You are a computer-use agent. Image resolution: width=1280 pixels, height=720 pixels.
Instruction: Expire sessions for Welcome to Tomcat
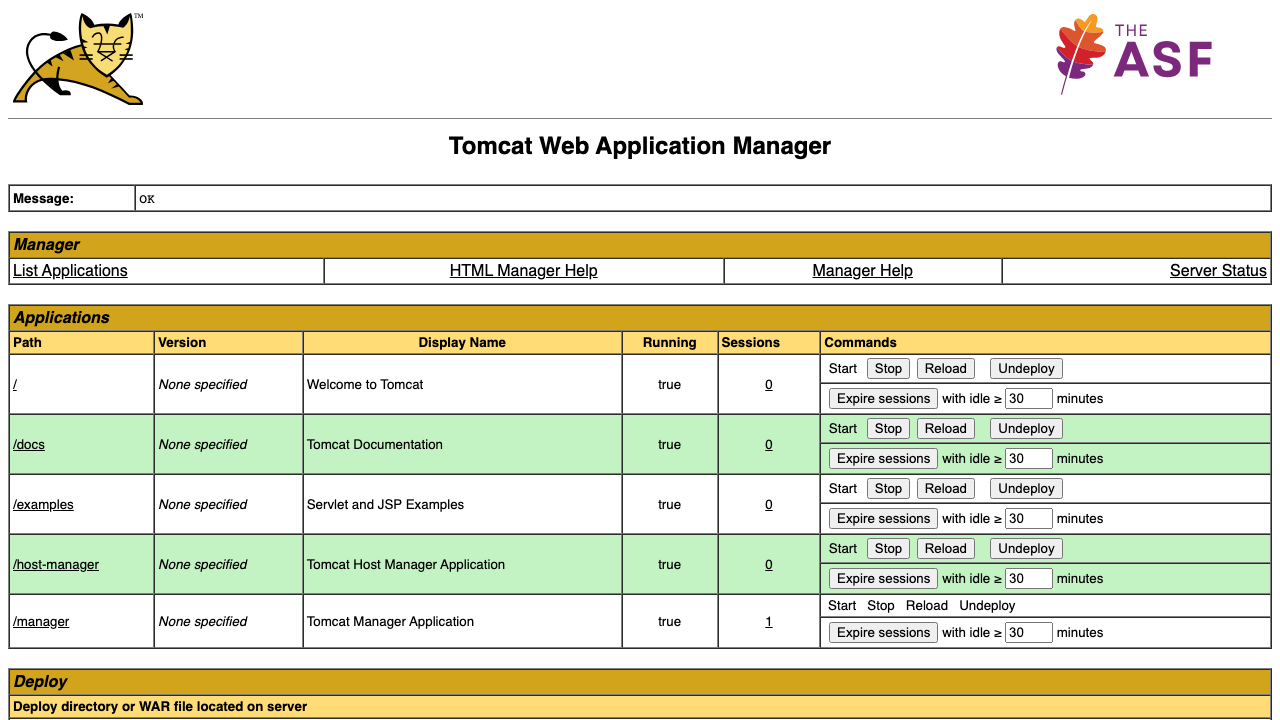[x=883, y=399]
